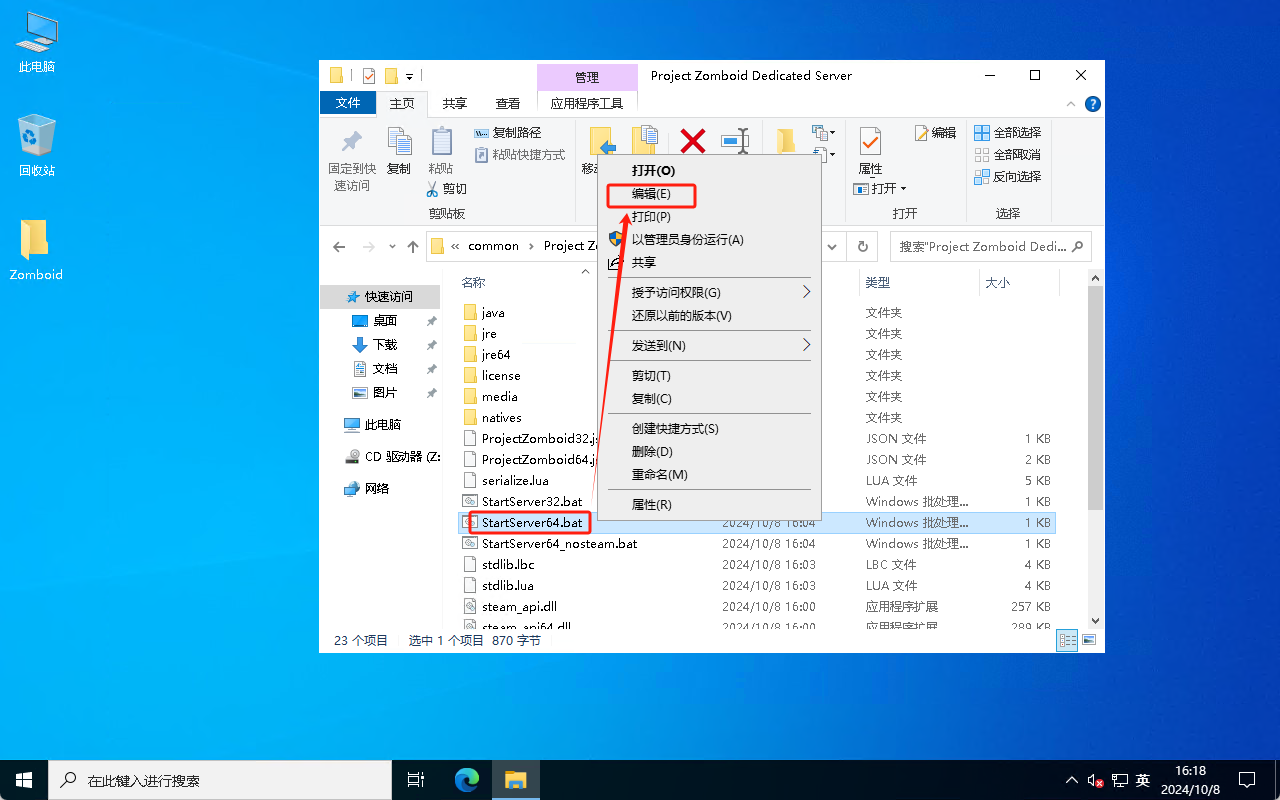Expand the 发送到(N) submenu
The width and height of the screenshot is (1280, 800).
pos(709,345)
